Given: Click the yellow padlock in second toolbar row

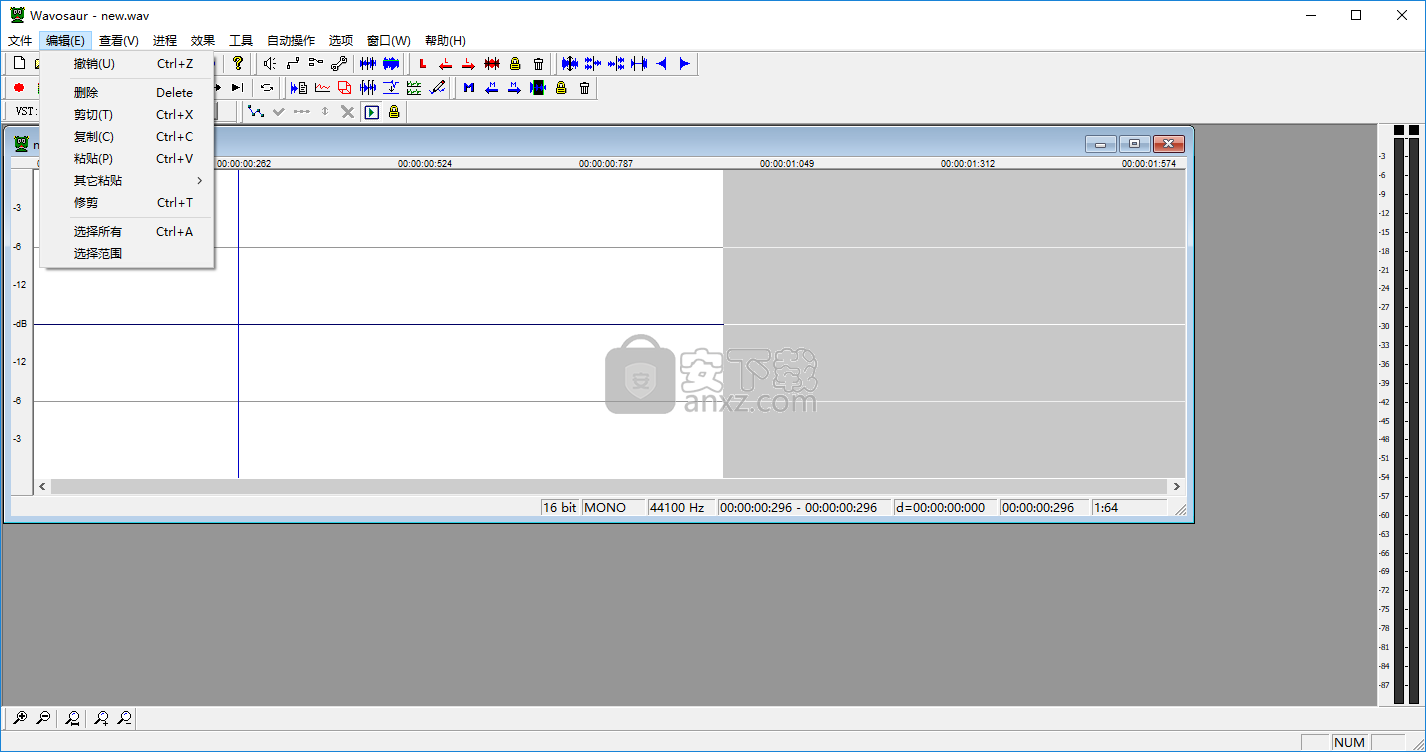Looking at the screenshot, I should (561, 87).
